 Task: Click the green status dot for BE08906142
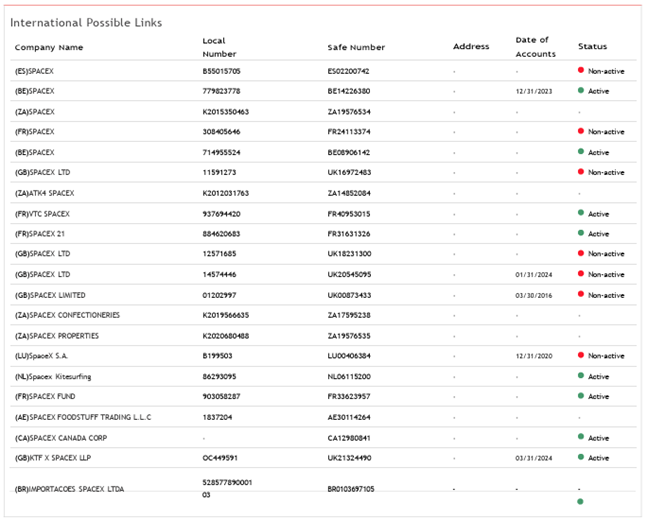pyautogui.click(x=581, y=152)
